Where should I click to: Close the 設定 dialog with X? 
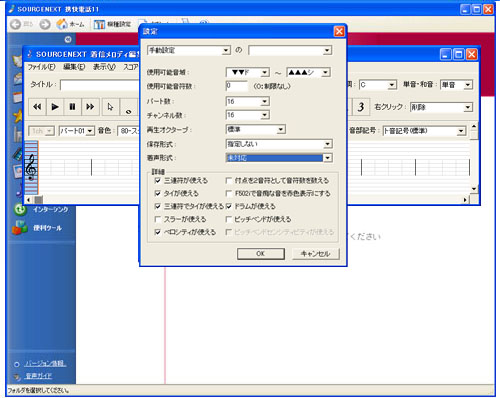pos(339,31)
